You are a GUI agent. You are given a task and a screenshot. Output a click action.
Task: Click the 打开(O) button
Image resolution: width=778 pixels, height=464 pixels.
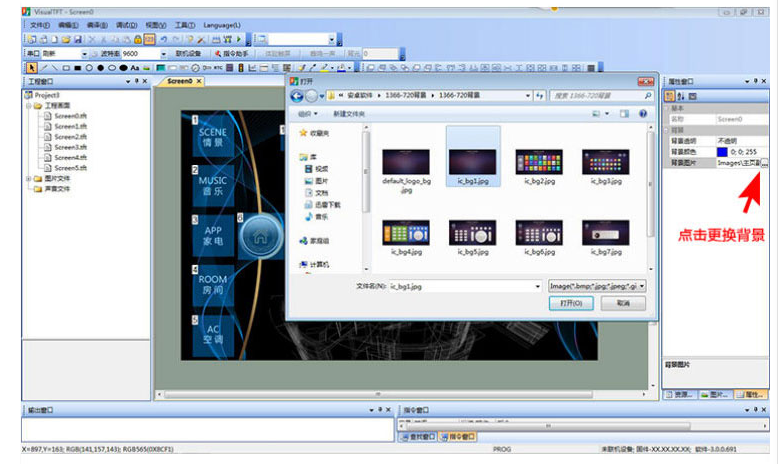tap(571, 303)
